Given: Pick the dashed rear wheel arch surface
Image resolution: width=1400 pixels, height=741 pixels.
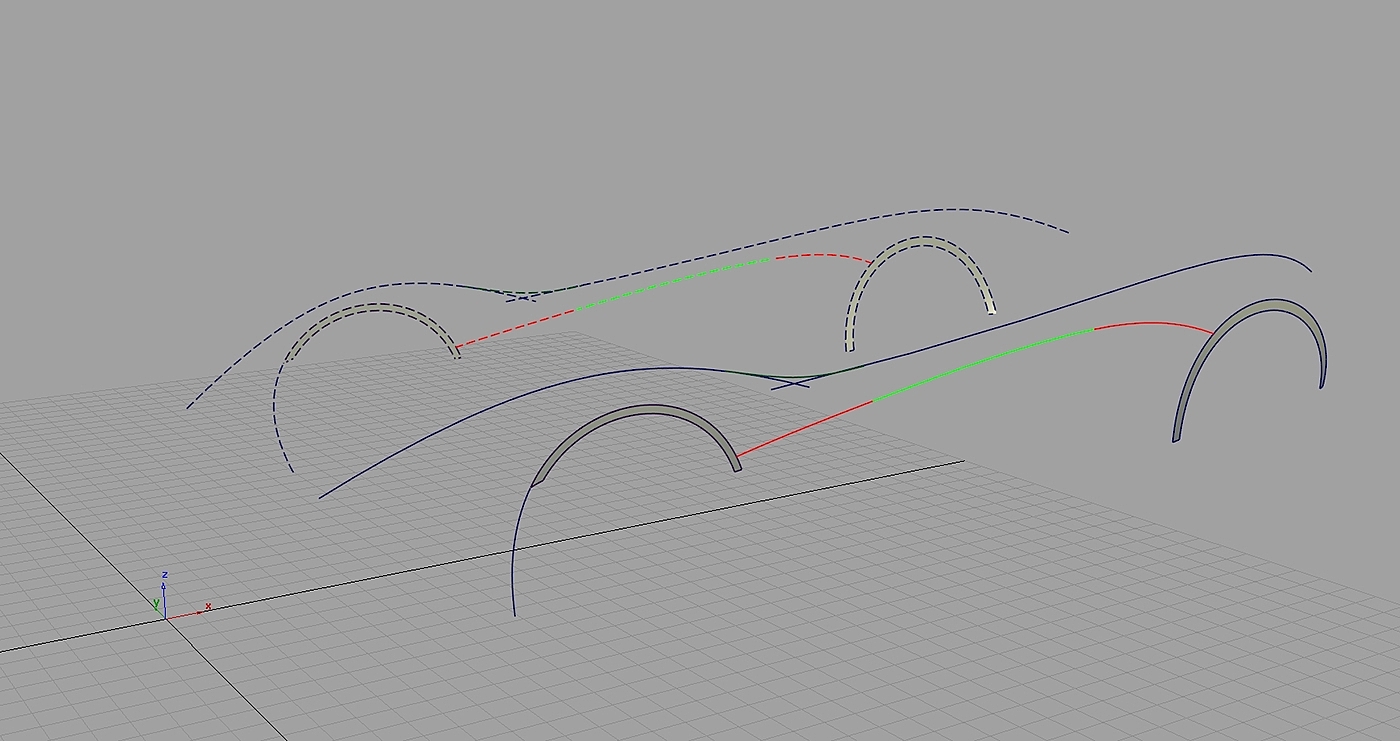Looking at the screenshot, I should click(x=918, y=242).
